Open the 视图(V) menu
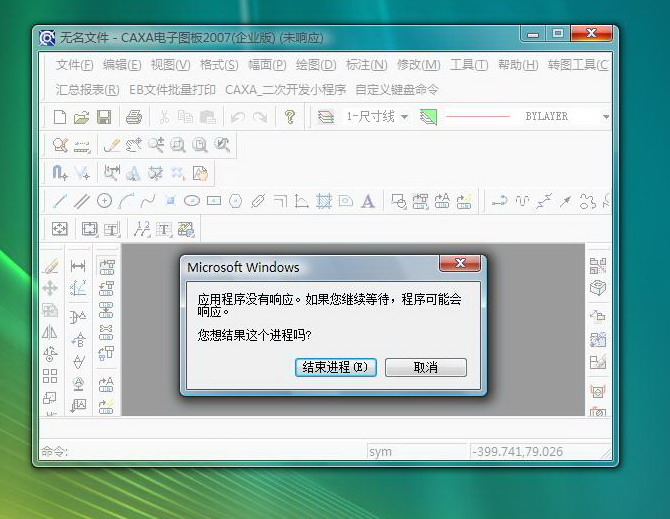The image size is (670, 519). tap(170, 65)
